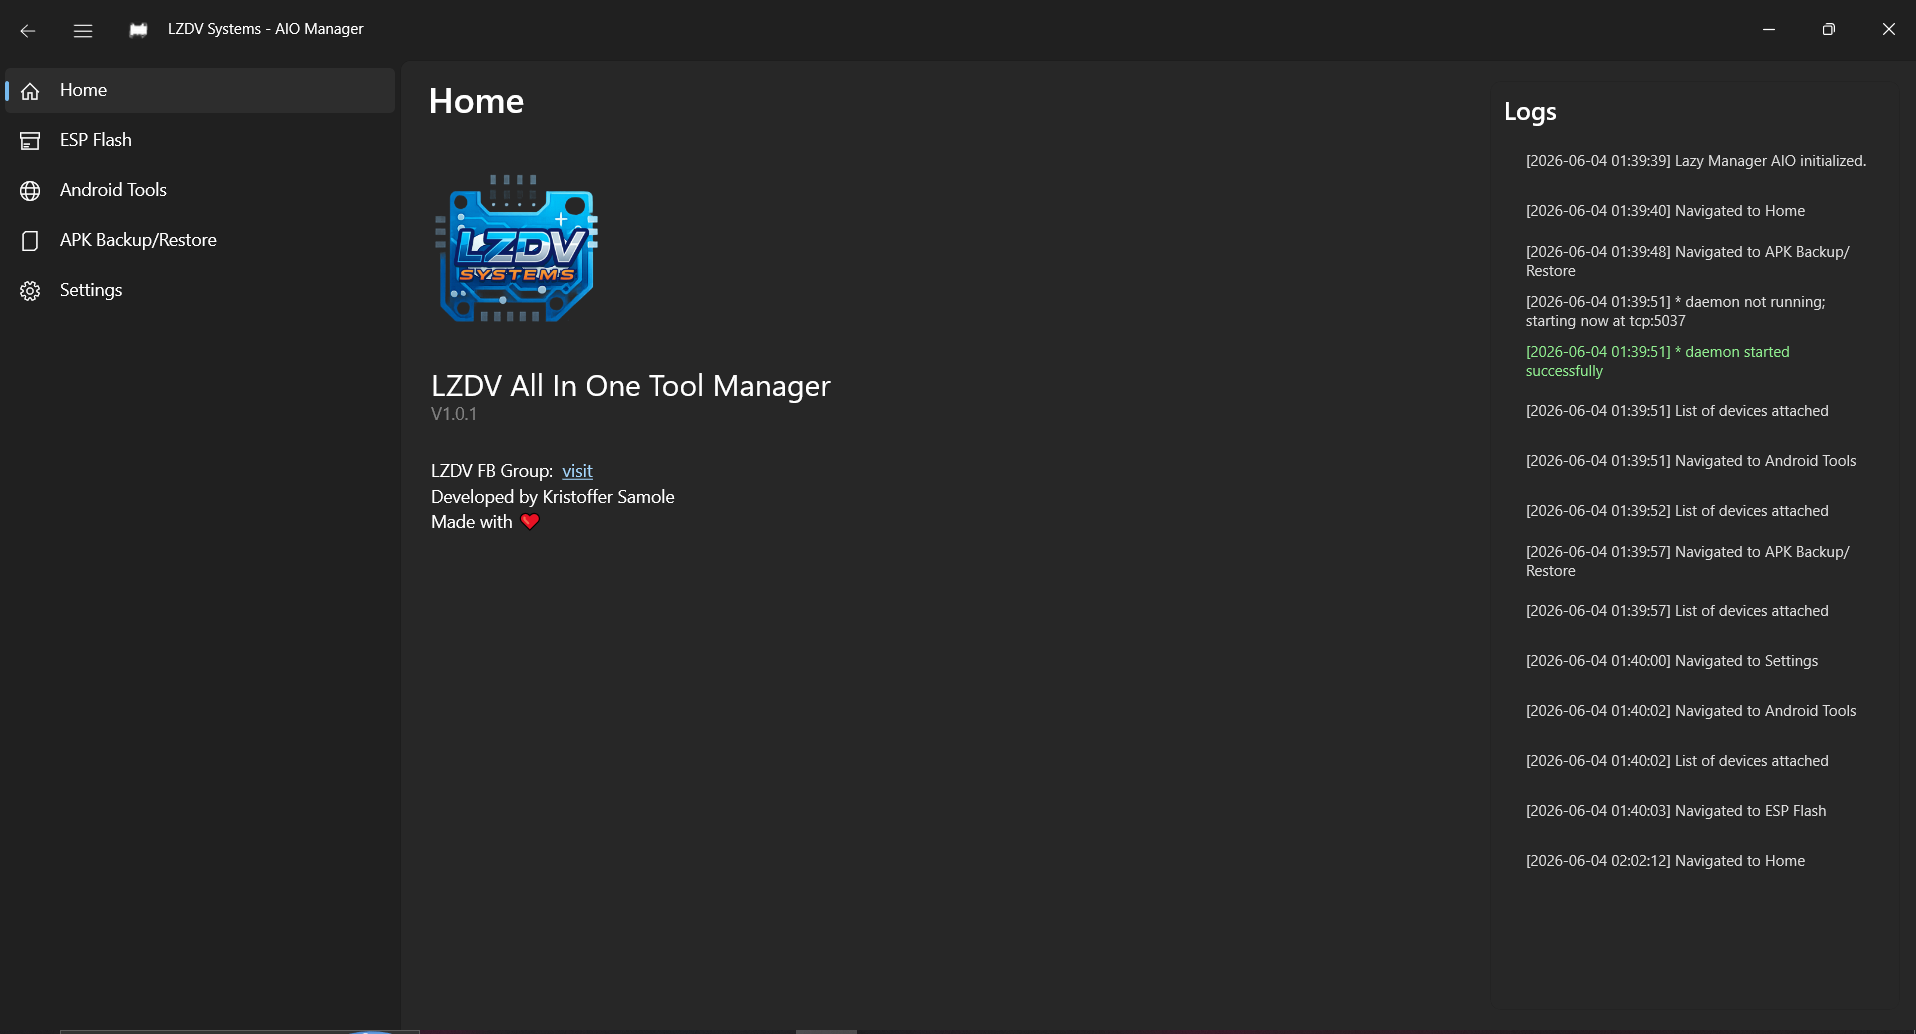Select 'Lazy Manager AIO initialized.' log entry
1916x1034 pixels.
pyautogui.click(x=1696, y=161)
